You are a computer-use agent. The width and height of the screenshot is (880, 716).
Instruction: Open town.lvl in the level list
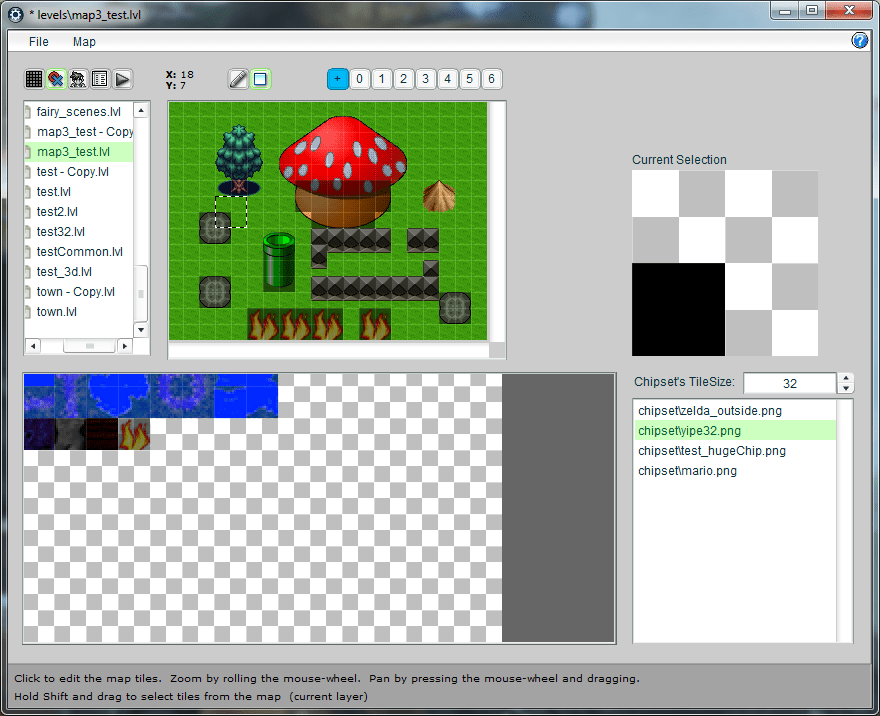57,312
